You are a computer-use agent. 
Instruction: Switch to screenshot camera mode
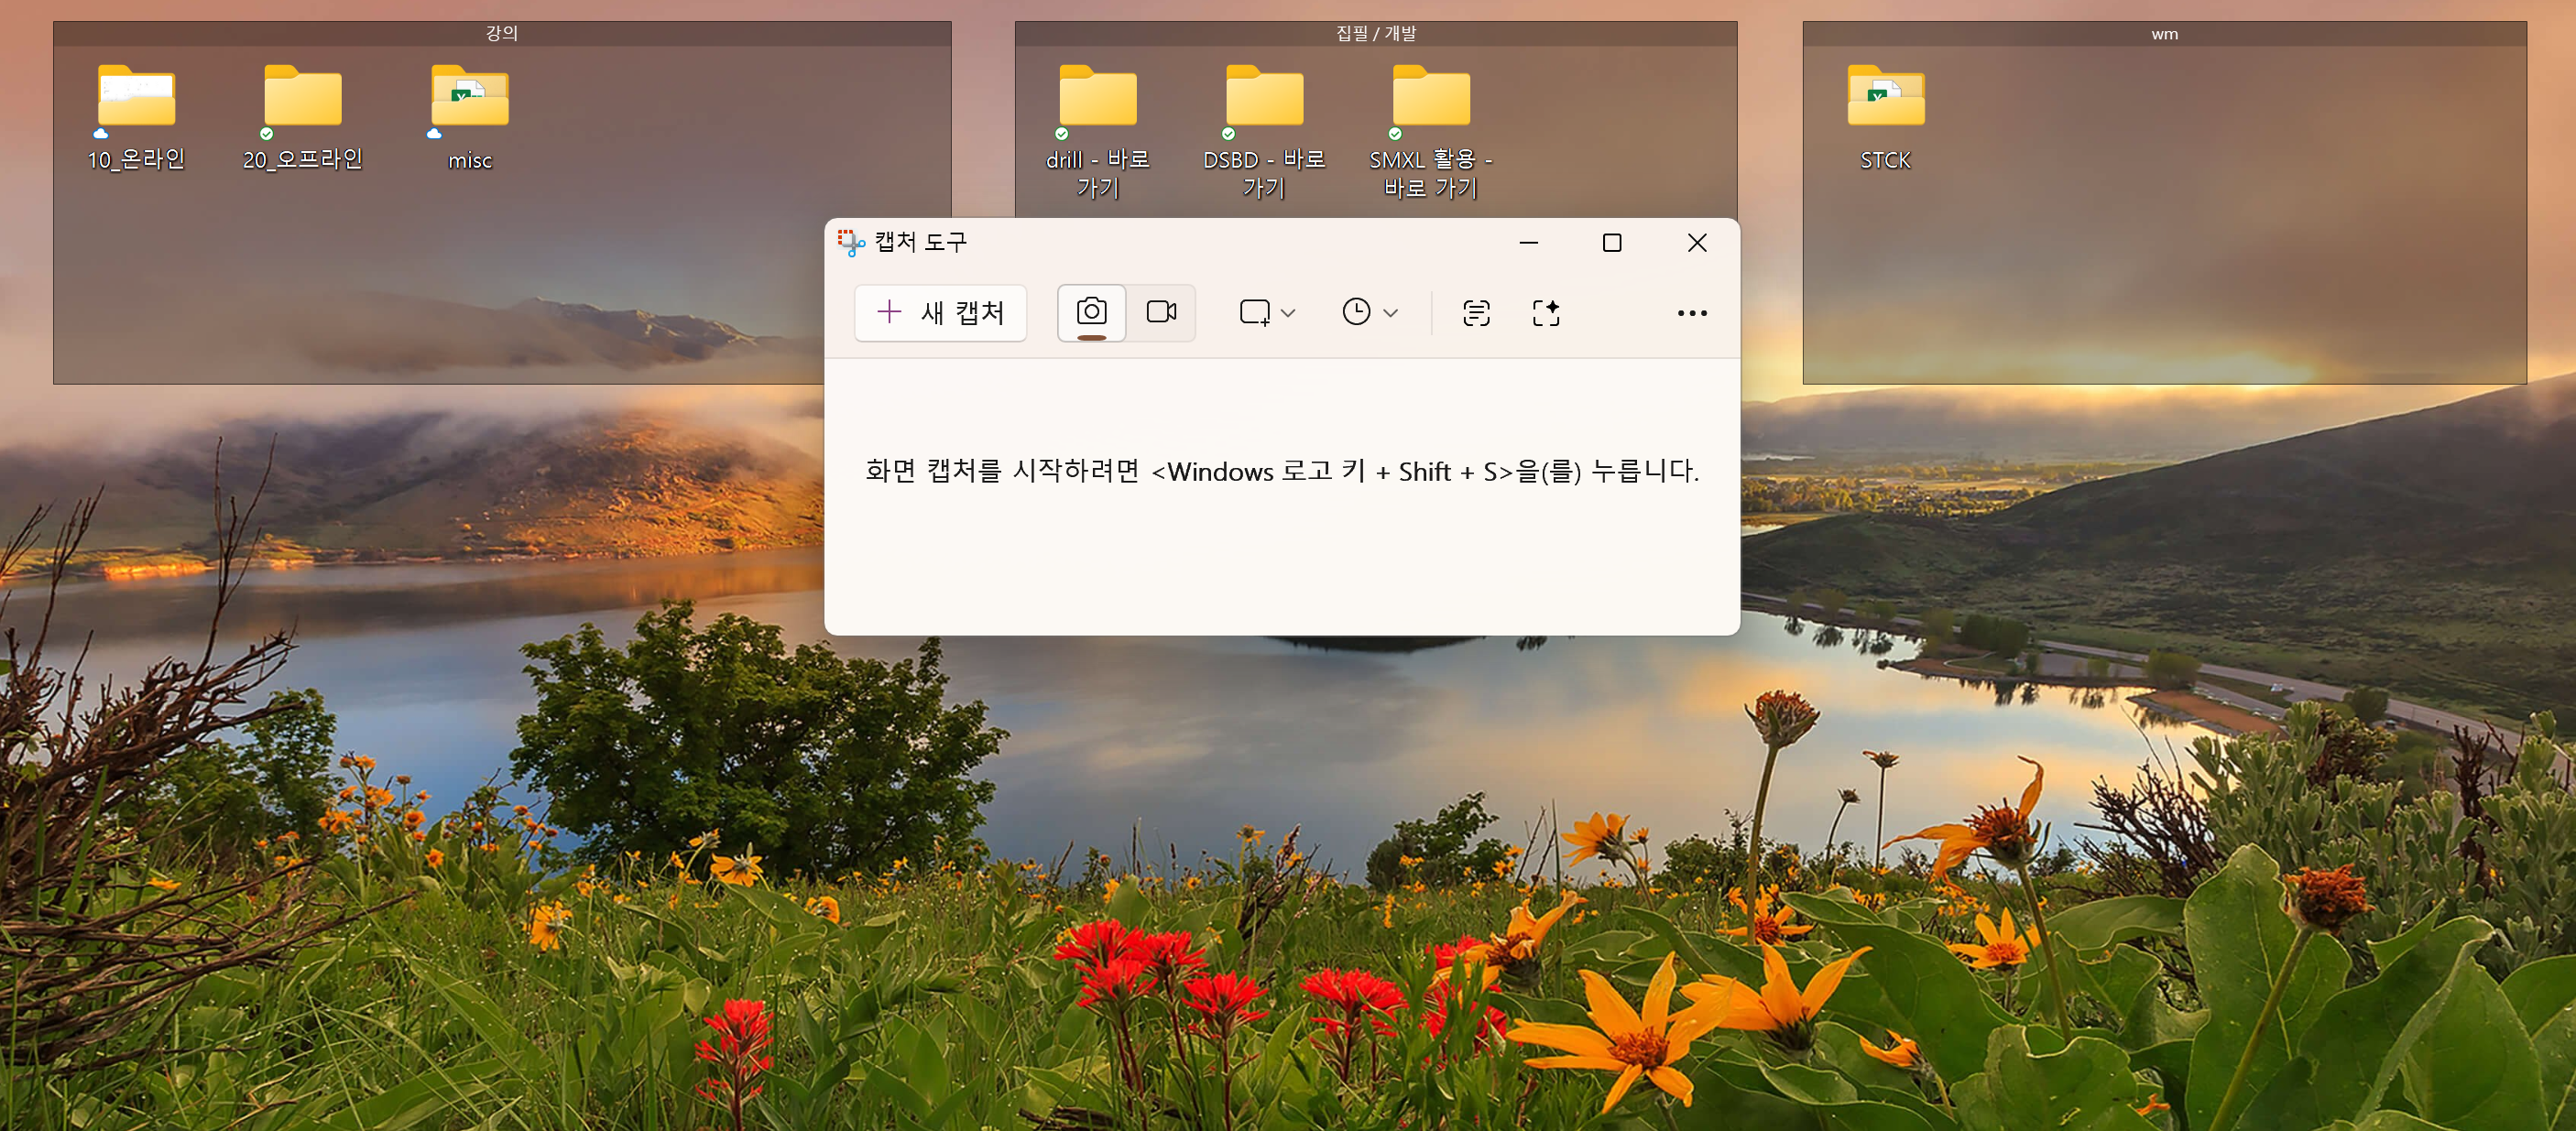pyautogui.click(x=1091, y=312)
